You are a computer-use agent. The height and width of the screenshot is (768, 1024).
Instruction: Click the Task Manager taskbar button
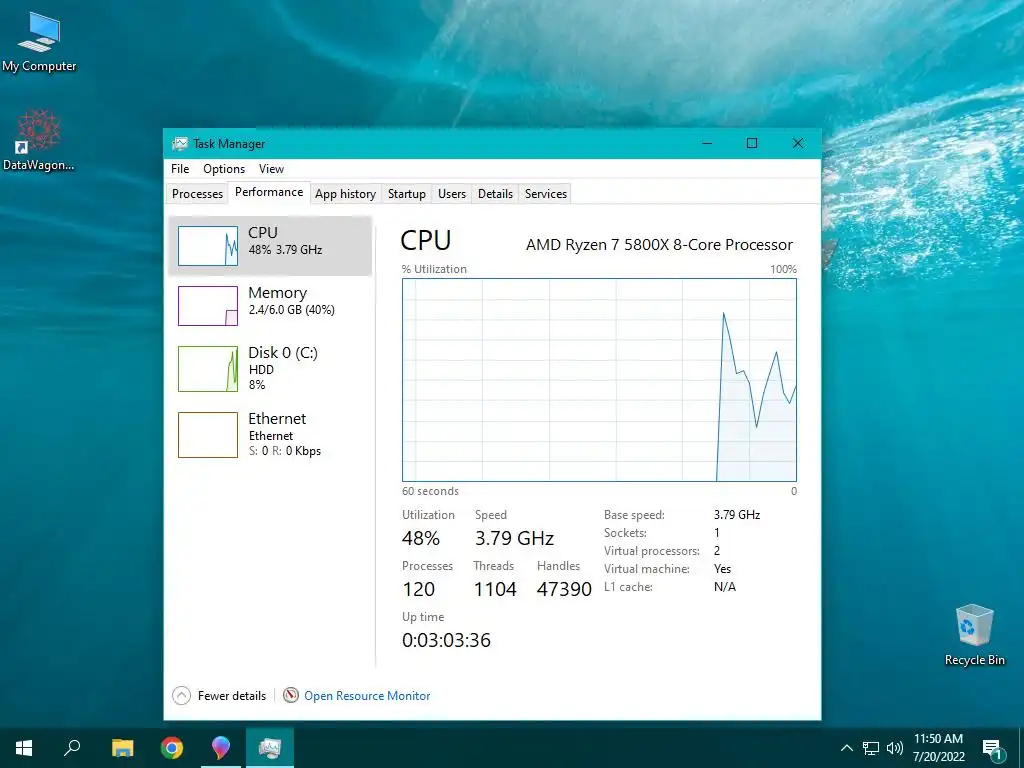tap(270, 748)
